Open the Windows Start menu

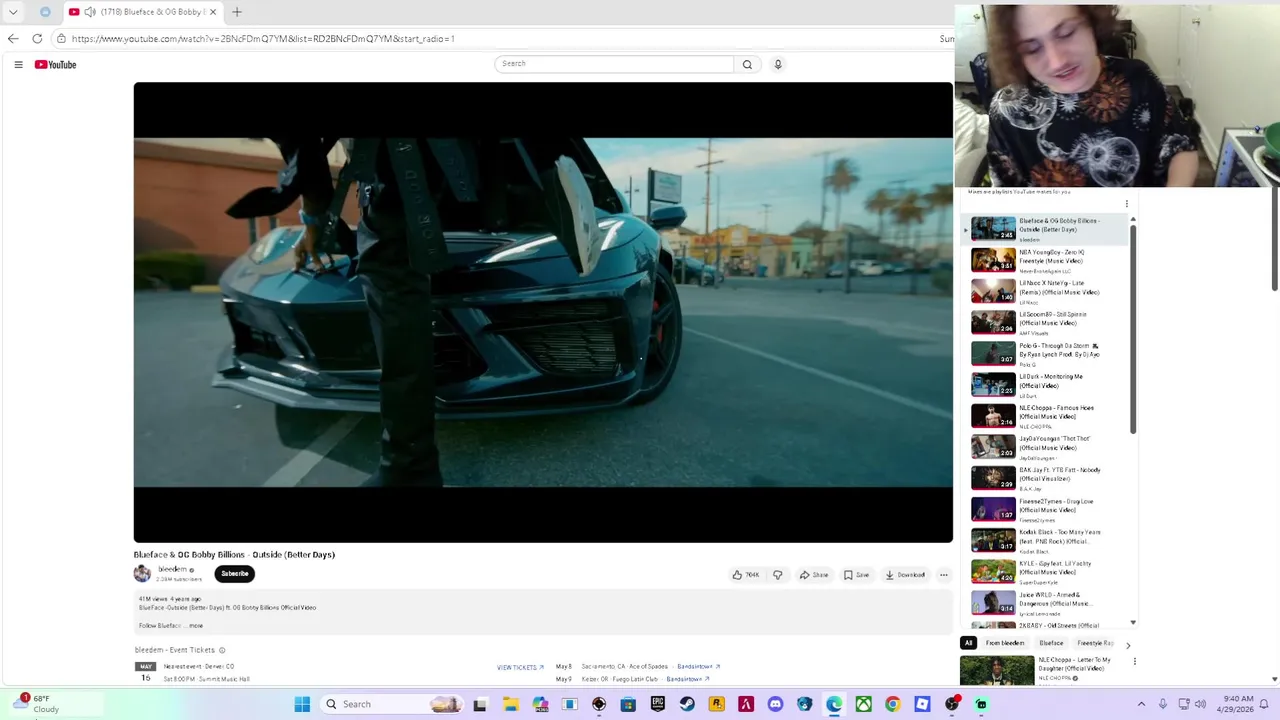tap(302, 704)
